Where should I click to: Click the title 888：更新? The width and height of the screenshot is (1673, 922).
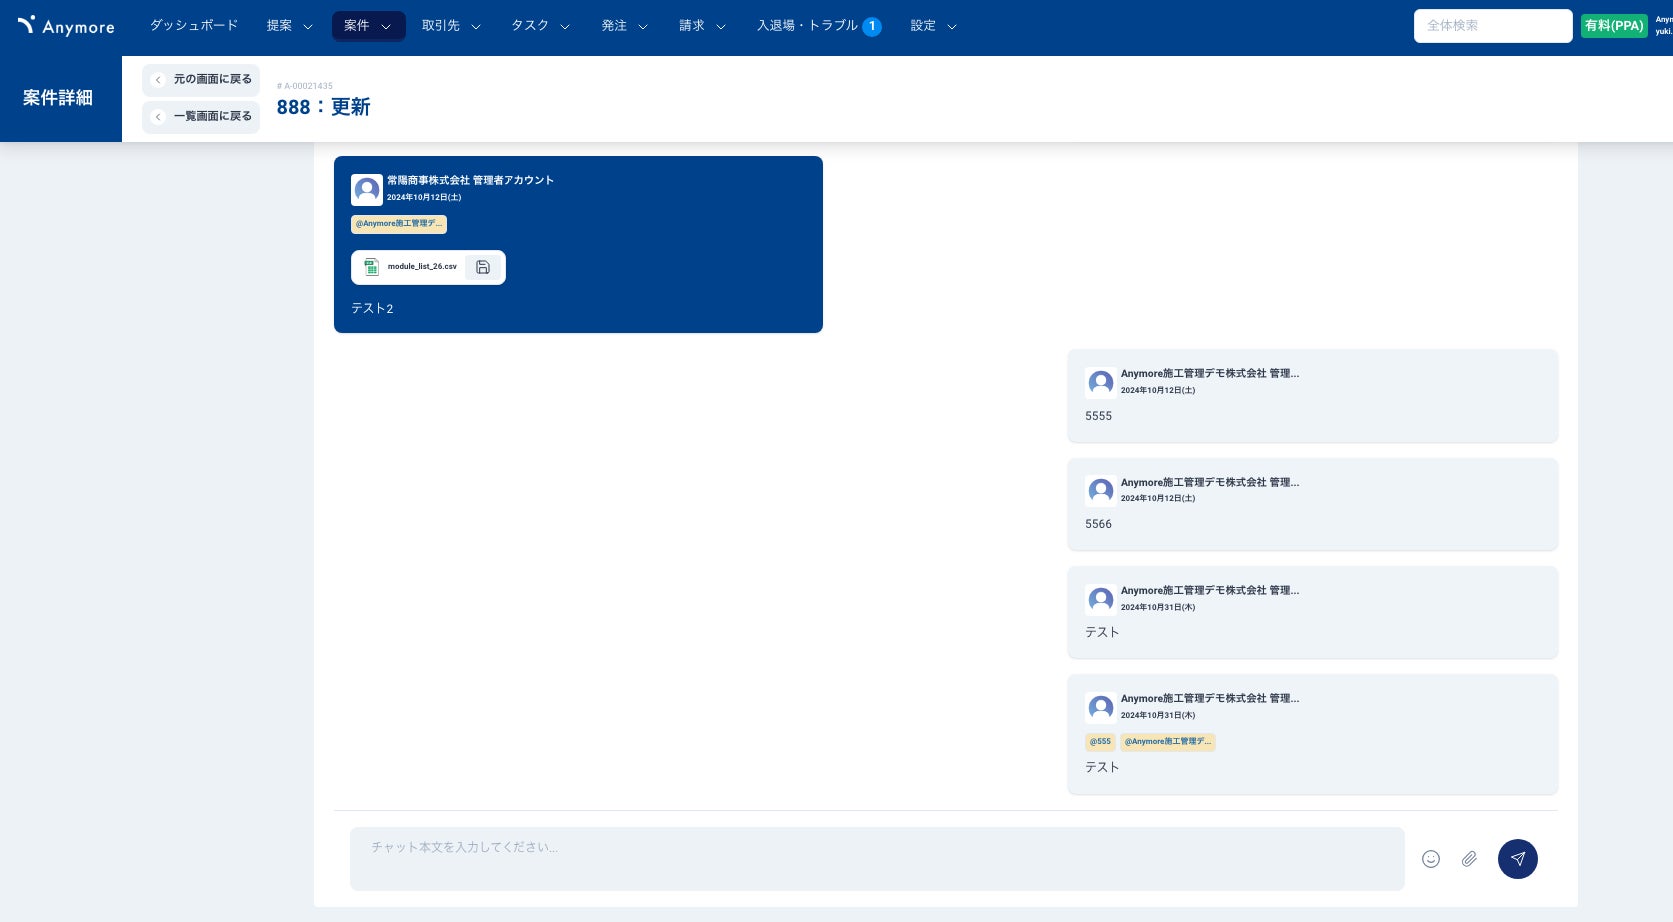(x=323, y=107)
